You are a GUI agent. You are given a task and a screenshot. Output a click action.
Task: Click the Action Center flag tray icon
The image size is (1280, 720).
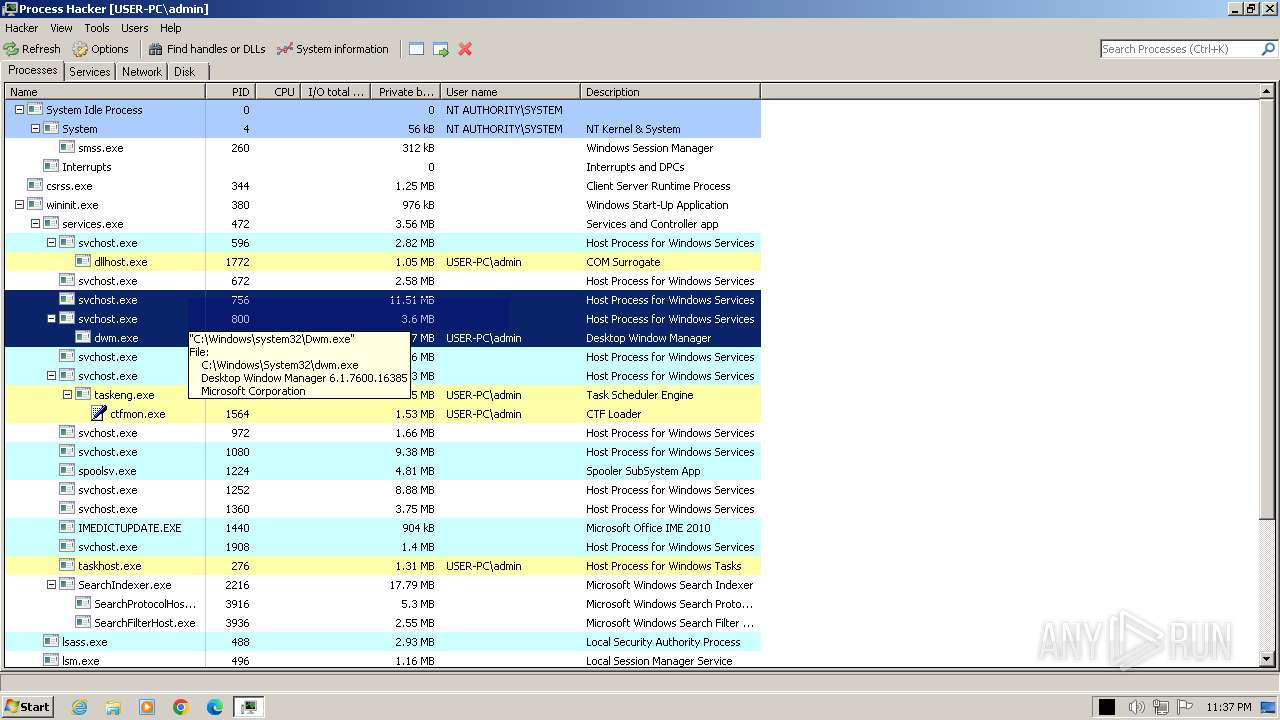(x=1185, y=707)
